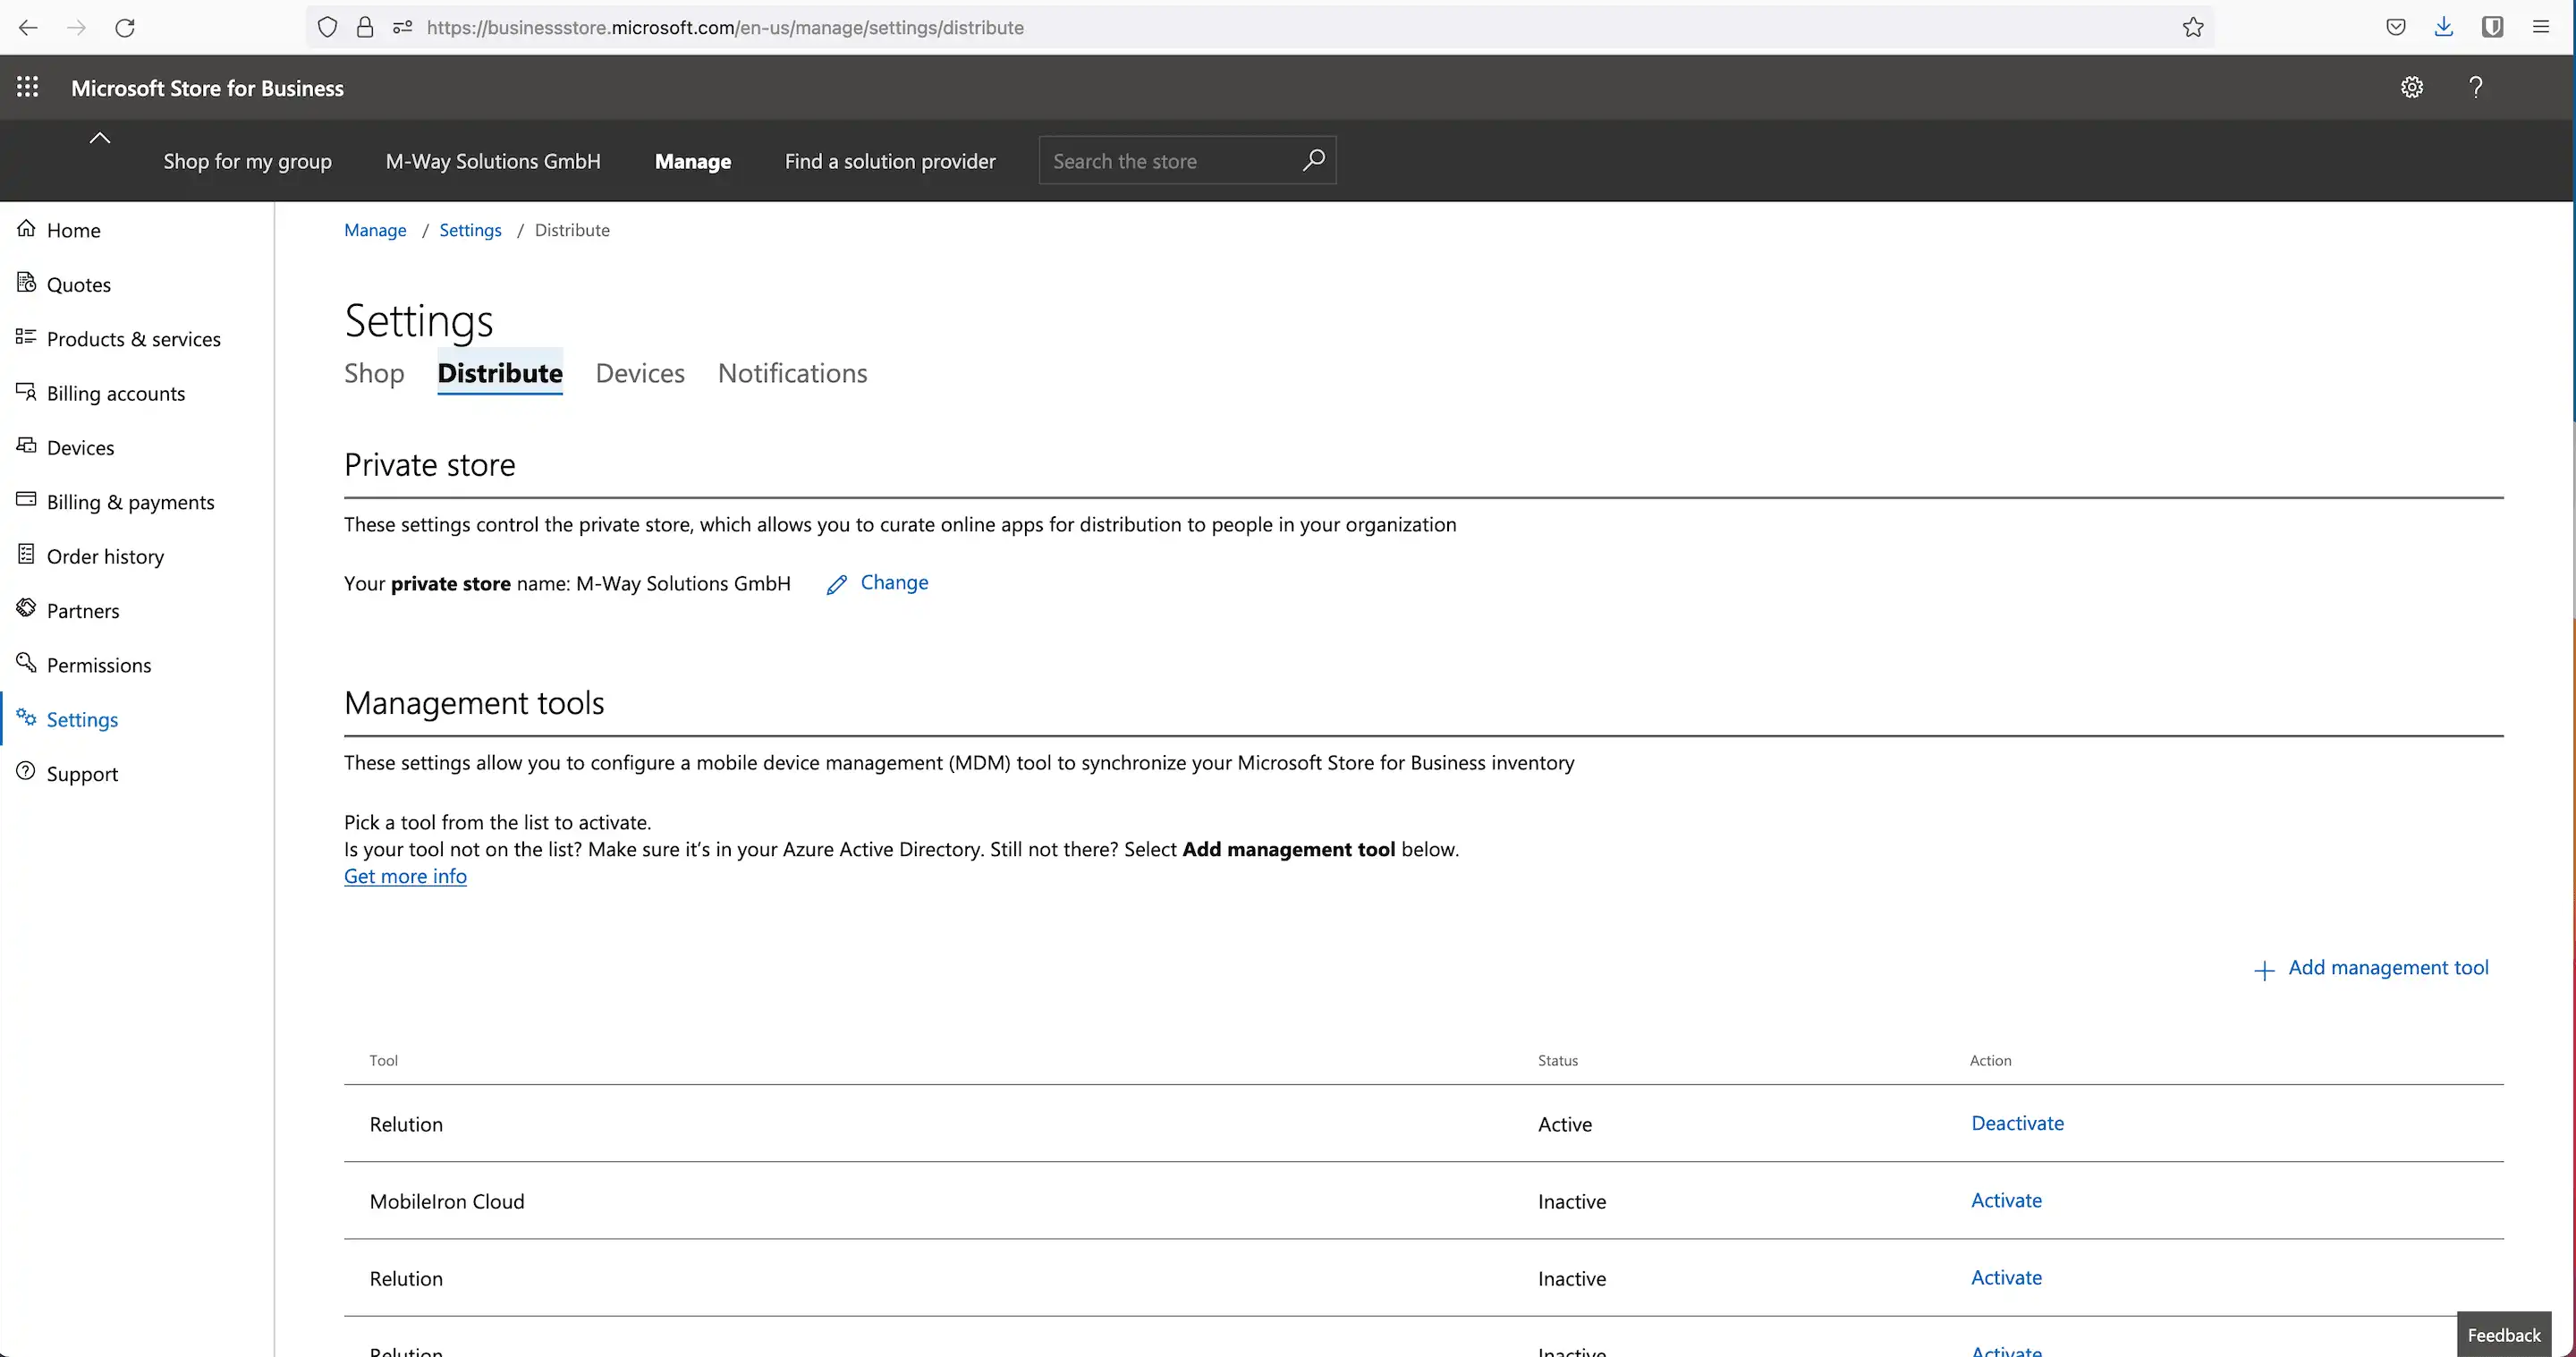Select the Manage menu item
This screenshot has height=1357, width=2576.
[x=693, y=161]
